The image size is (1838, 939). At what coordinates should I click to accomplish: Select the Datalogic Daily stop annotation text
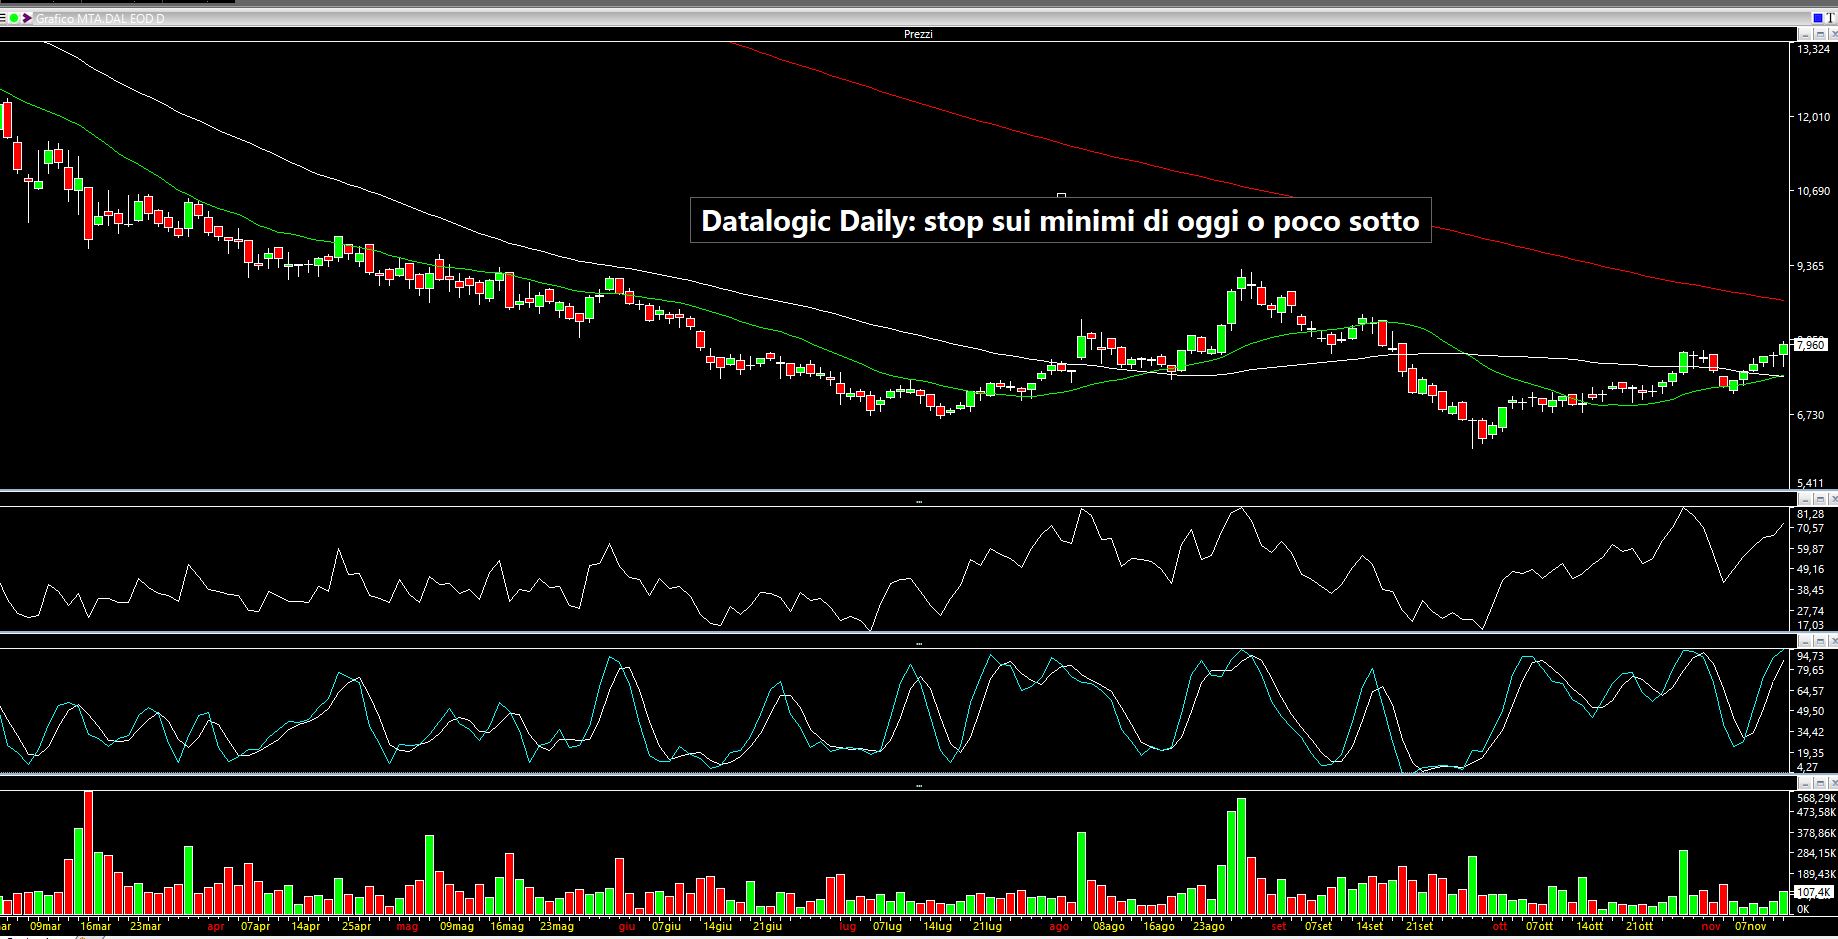pyautogui.click(x=1060, y=220)
